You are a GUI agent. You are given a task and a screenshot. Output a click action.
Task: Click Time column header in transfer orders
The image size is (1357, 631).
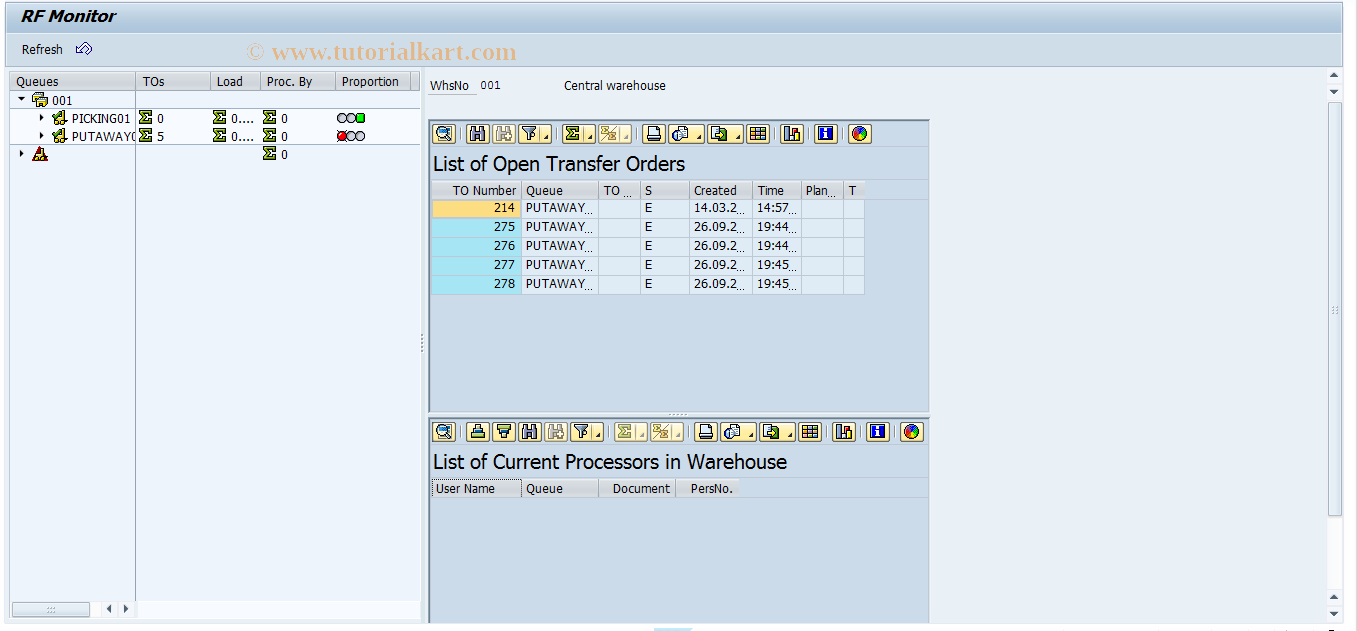pyautogui.click(x=777, y=190)
